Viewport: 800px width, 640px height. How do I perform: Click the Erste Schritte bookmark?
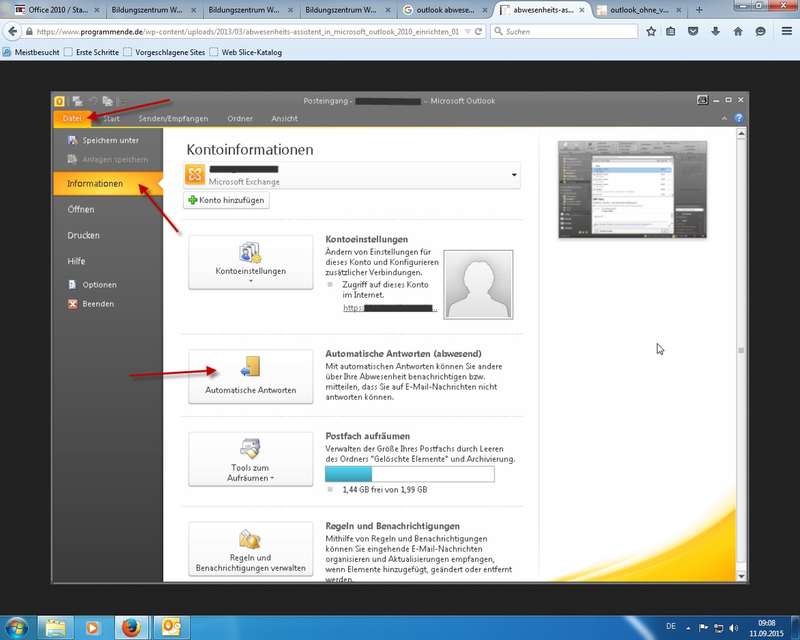91,52
